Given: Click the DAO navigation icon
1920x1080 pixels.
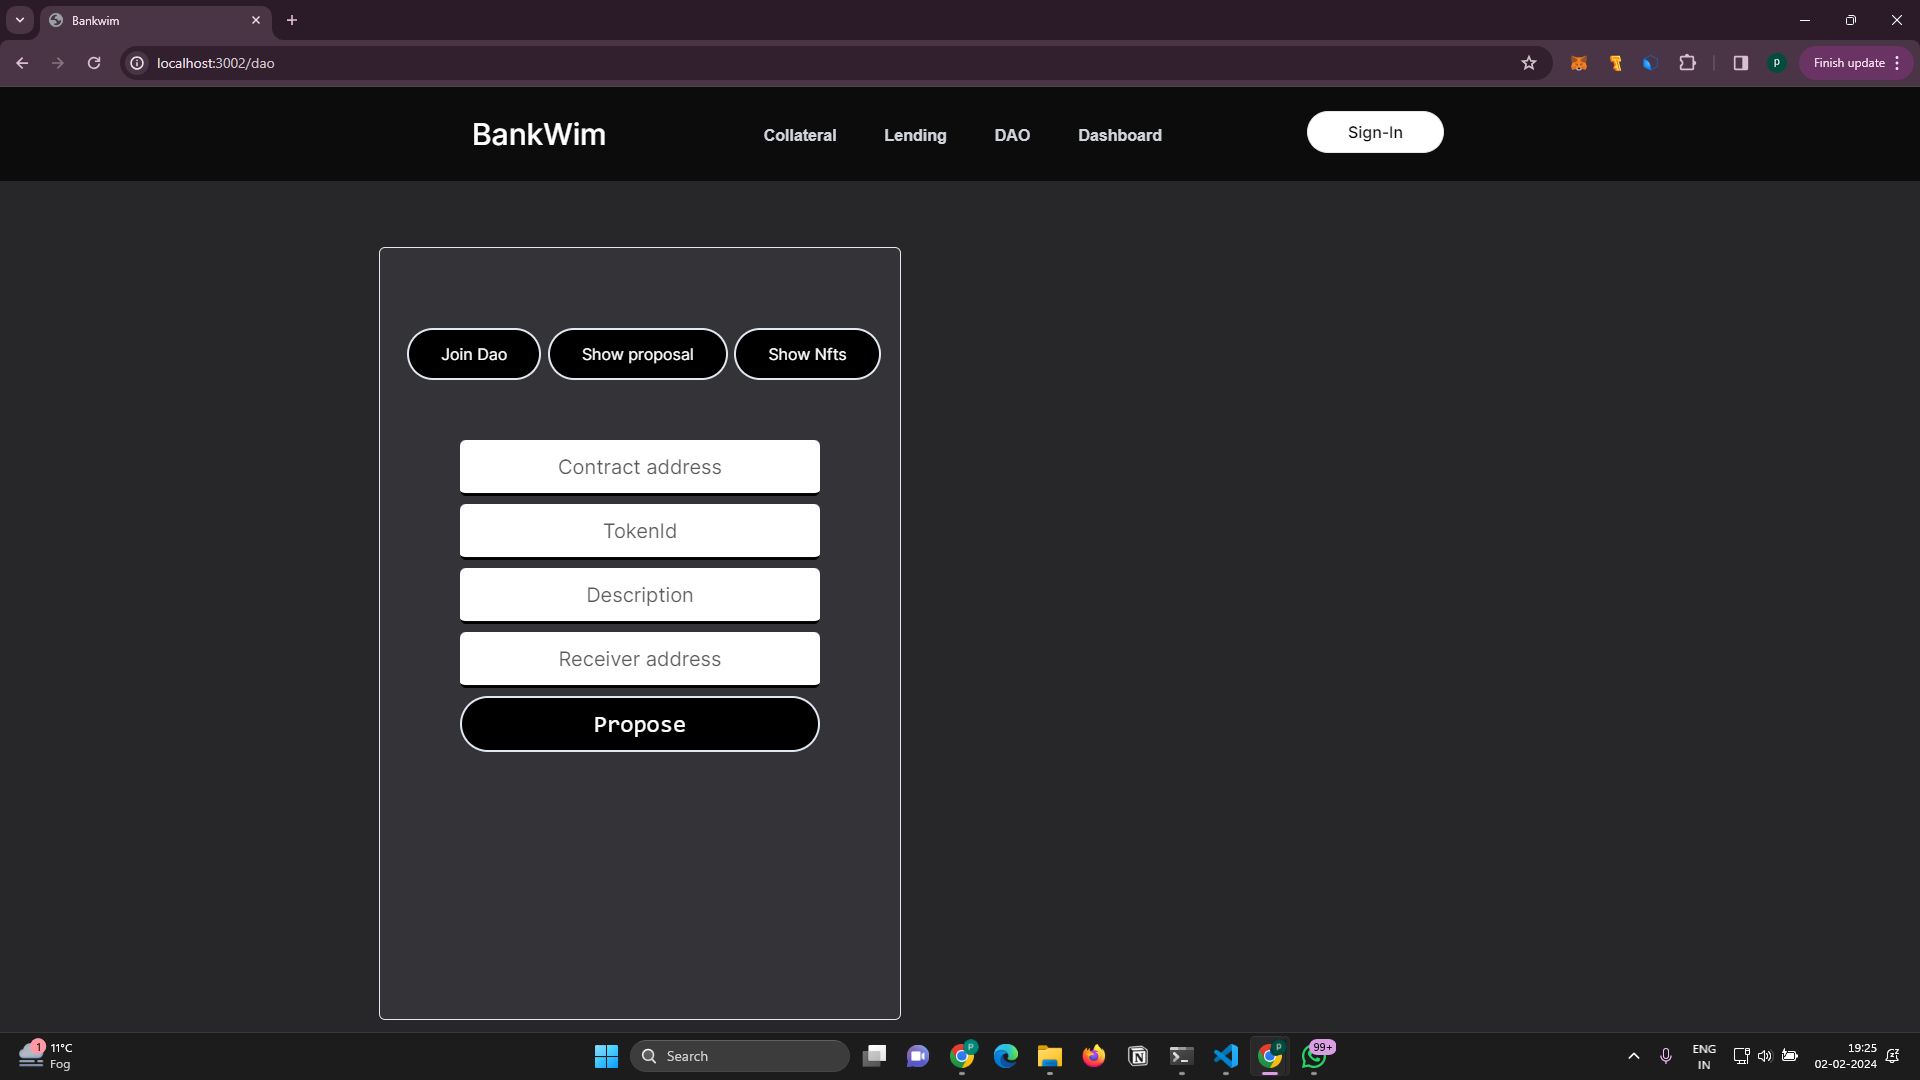Looking at the screenshot, I should [x=1011, y=135].
